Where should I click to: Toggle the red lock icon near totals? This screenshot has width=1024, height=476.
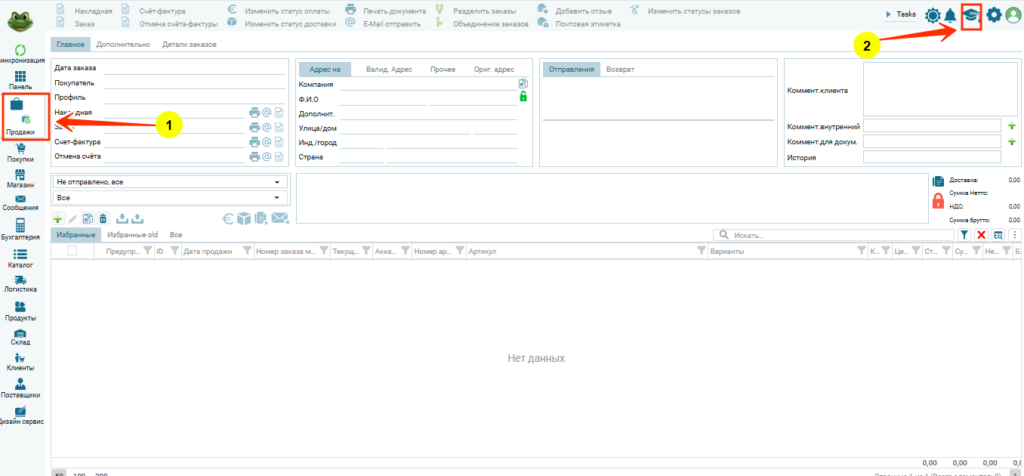(937, 200)
